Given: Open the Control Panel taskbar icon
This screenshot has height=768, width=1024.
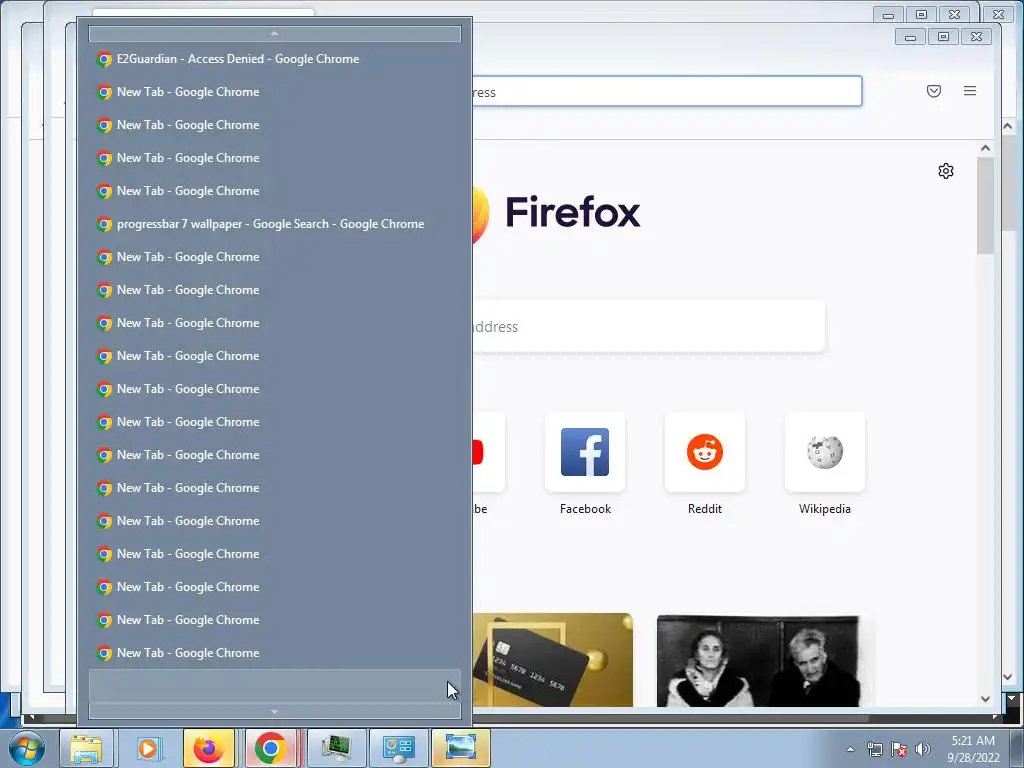Looking at the screenshot, I should coord(398,748).
